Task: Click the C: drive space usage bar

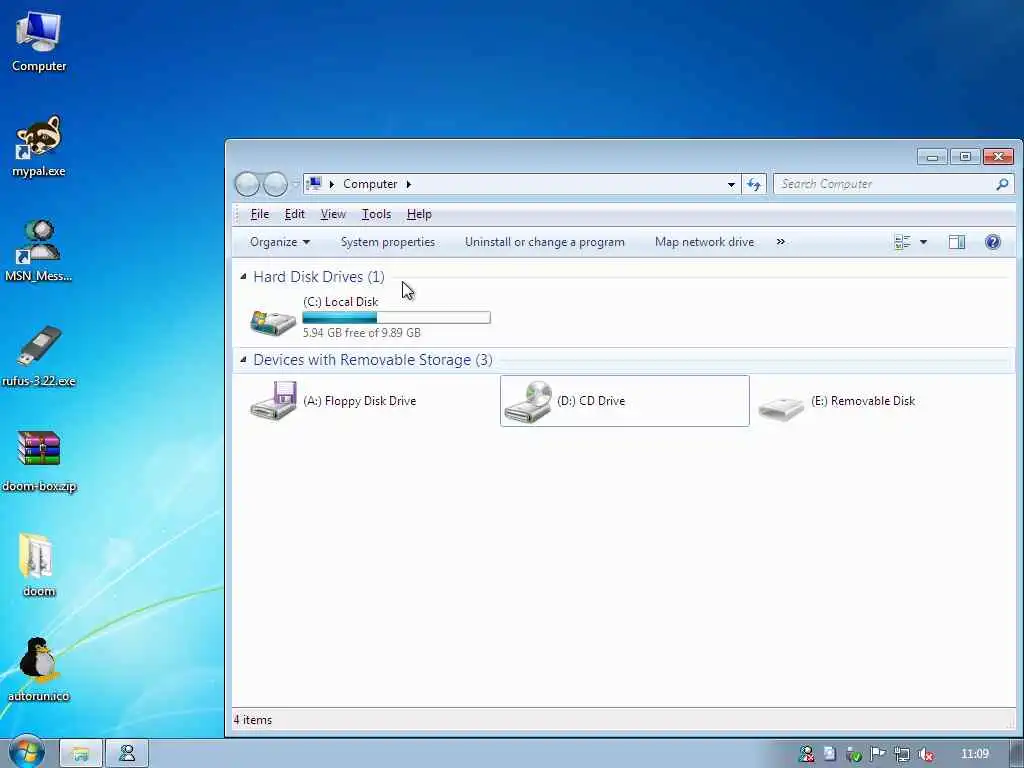Action: [x=396, y=317]
